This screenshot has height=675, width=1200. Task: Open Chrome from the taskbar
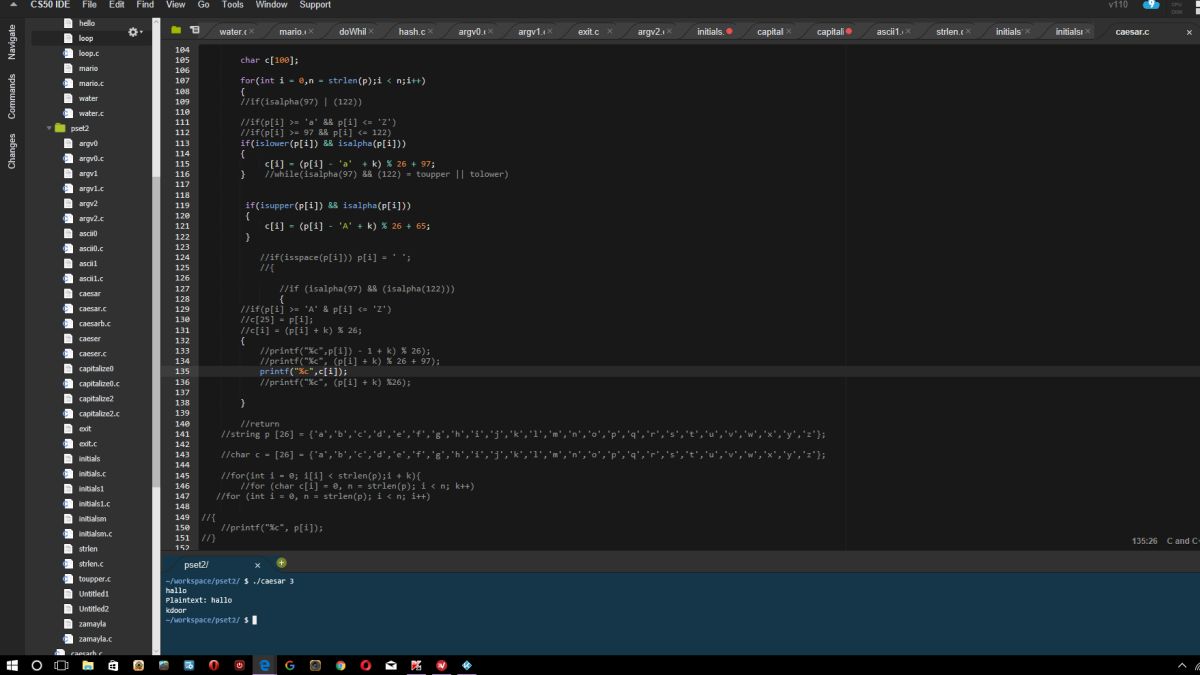[x=340, y=665]
